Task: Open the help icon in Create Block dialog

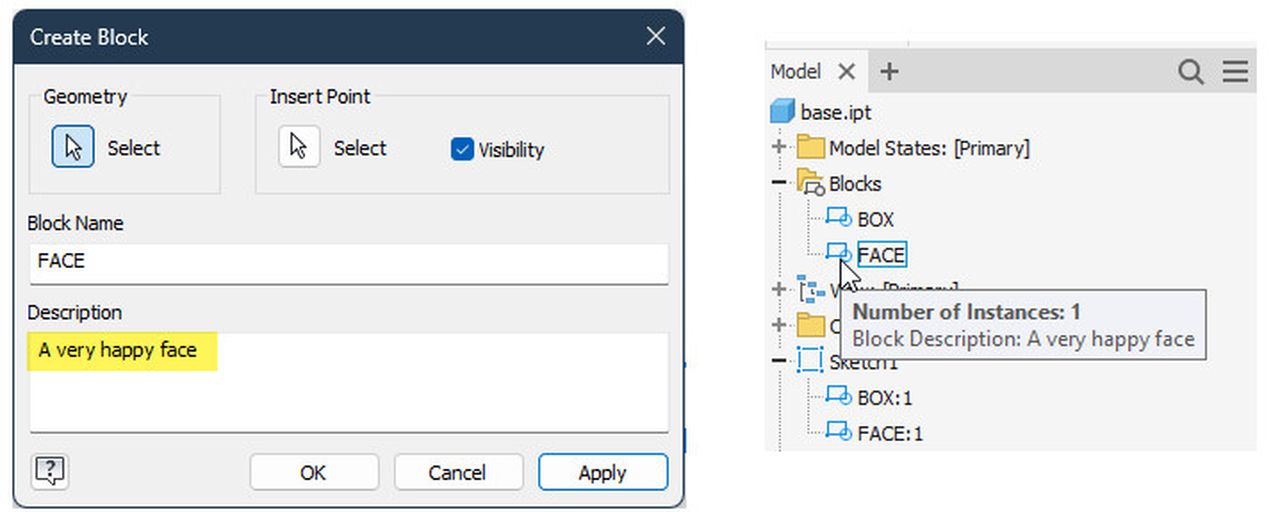Action: (49, 471)
